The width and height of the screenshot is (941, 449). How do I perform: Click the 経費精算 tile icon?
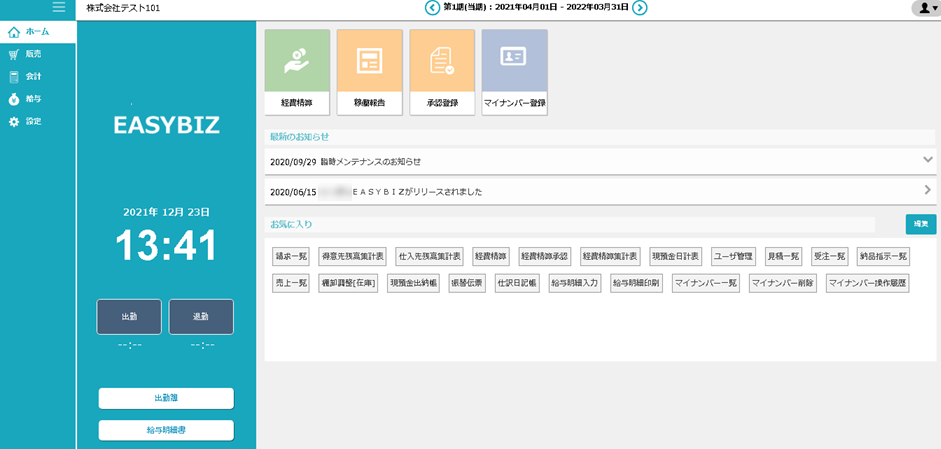click(297, 60)
